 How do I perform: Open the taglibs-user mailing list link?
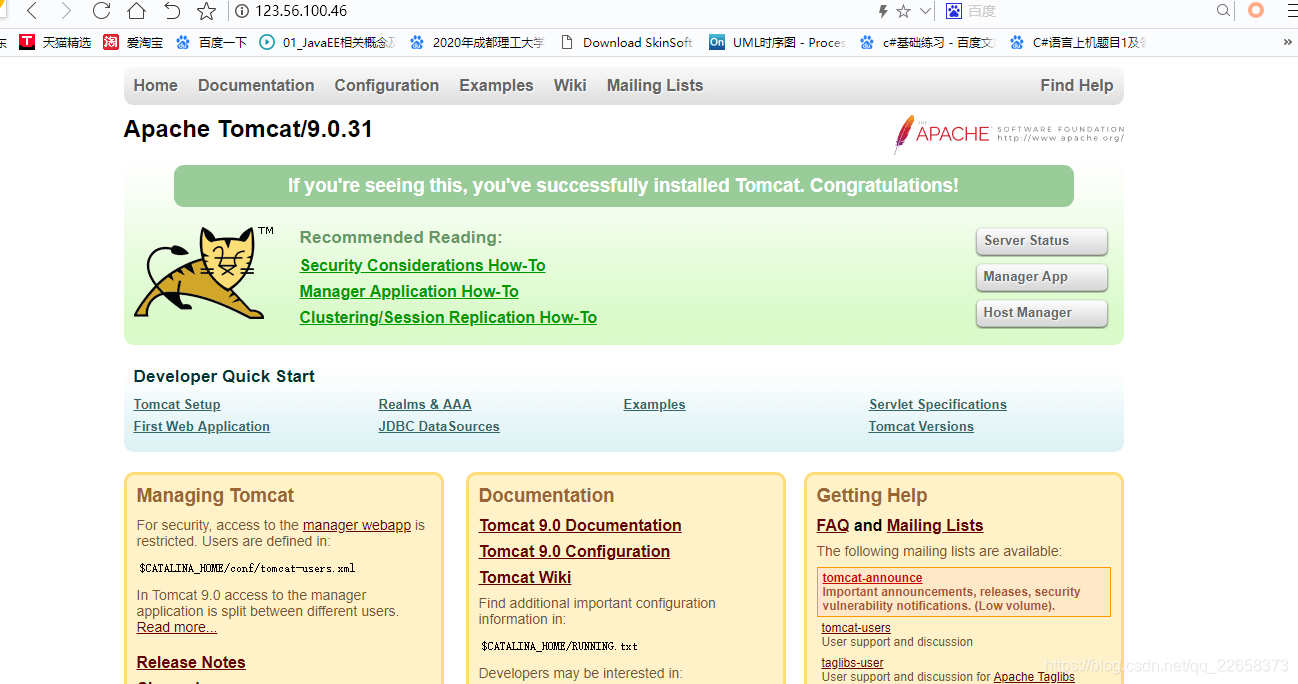853,663
